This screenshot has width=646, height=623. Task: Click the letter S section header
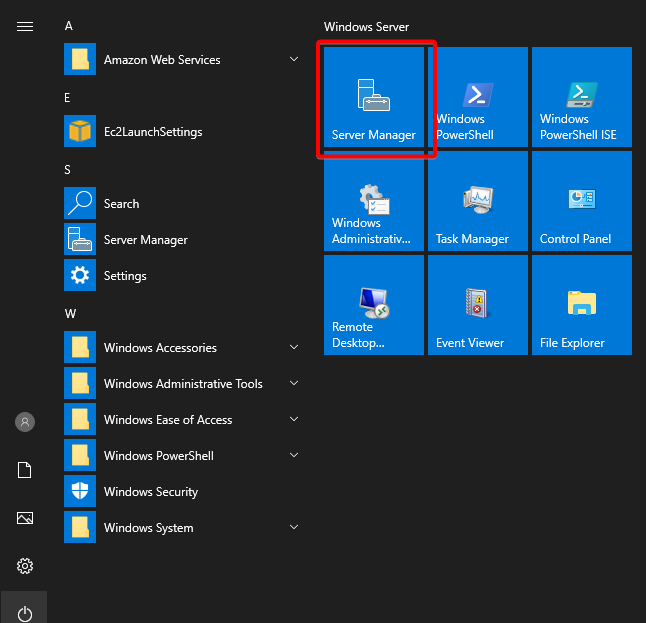coord(68,170)
